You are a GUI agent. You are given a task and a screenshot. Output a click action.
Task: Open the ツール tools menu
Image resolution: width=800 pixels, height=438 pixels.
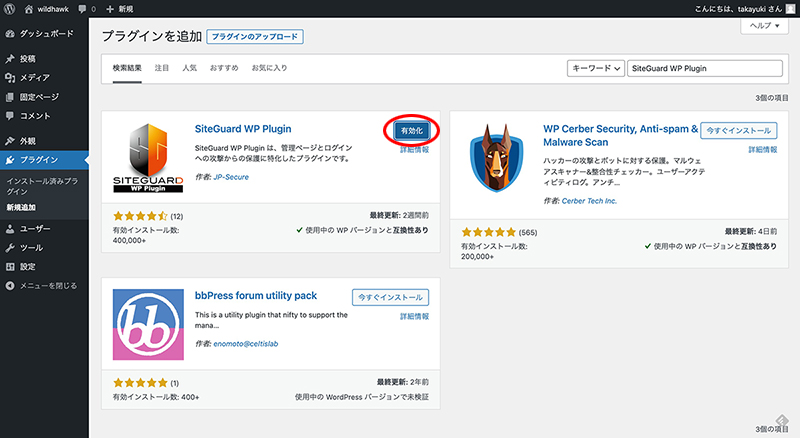coord(30,247)
